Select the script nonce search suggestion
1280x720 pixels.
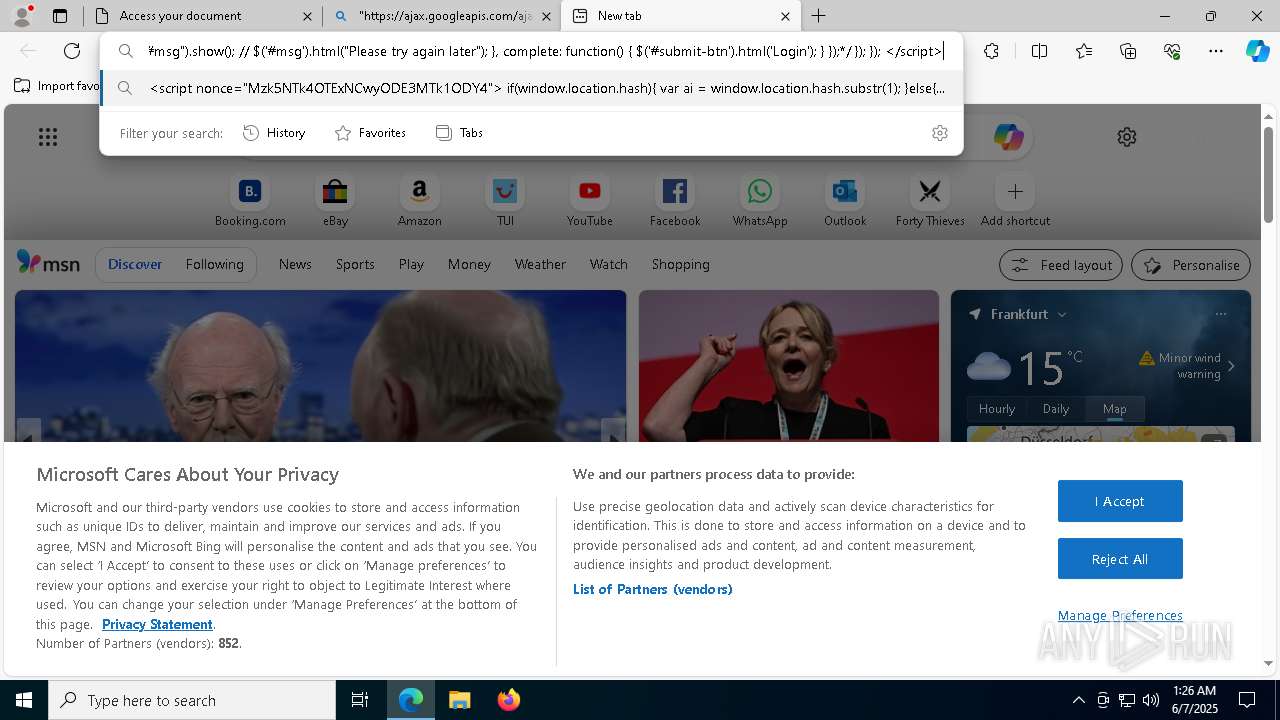(x=532, y=88)
